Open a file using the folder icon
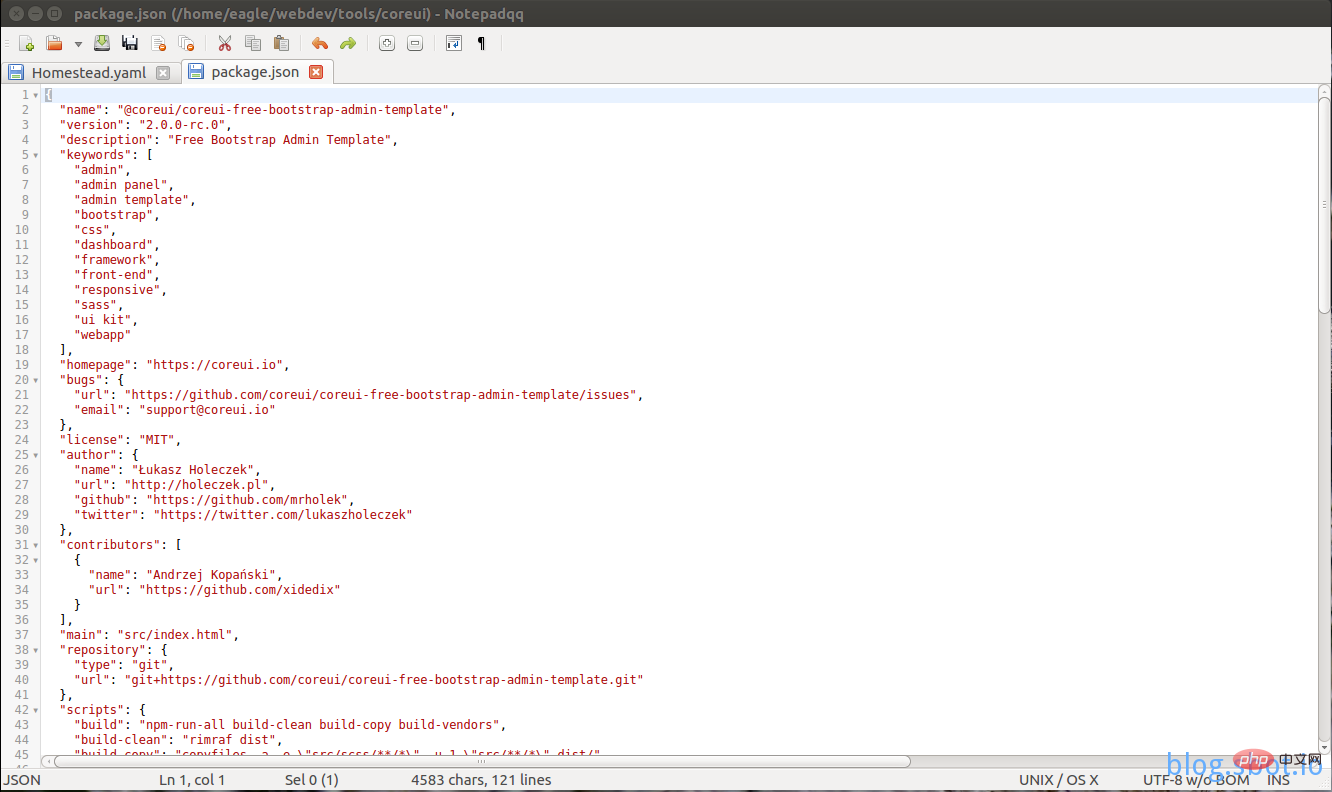 54,43
